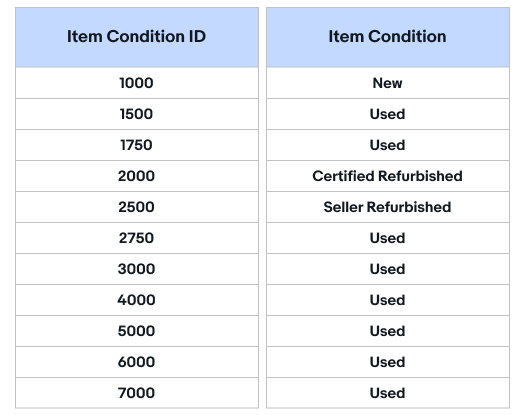Click the Item Condition ID column header

click(137, 37)
